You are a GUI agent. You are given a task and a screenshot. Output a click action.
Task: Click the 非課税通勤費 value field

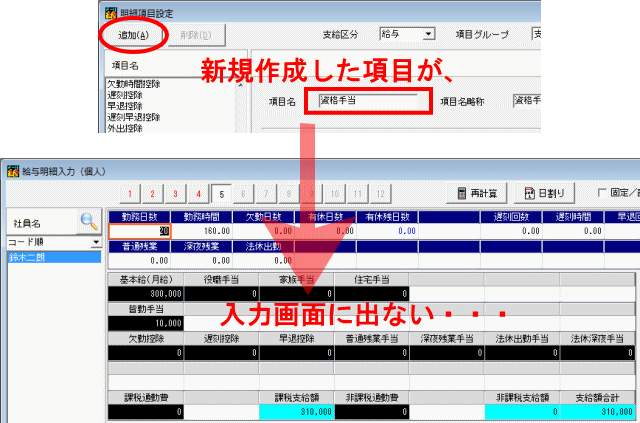[x=371, y=412]
